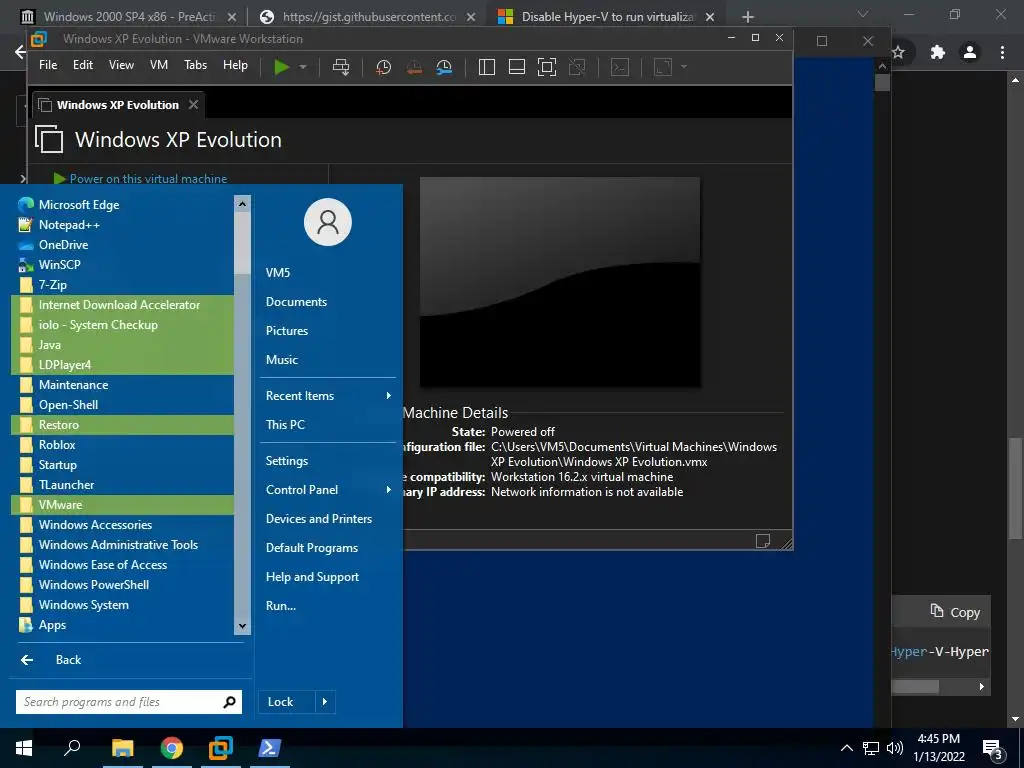Click the console view toolbar icon
Image resolution: width=1024 pixels, height=768 pixels.
coord(620,67)
